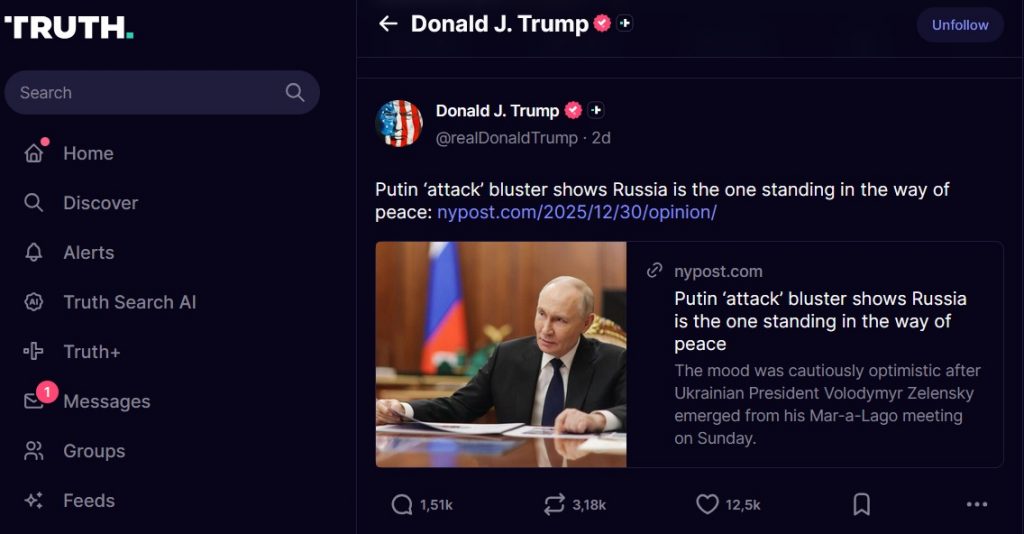This screenshot has height=534, width=1024.
Task: Open the Groups section
Action: point(94,451)
